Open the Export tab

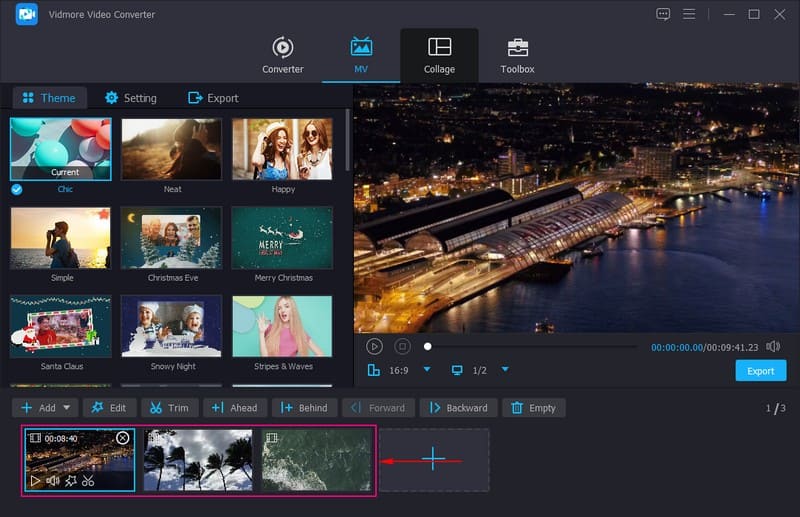coord(213,98)
